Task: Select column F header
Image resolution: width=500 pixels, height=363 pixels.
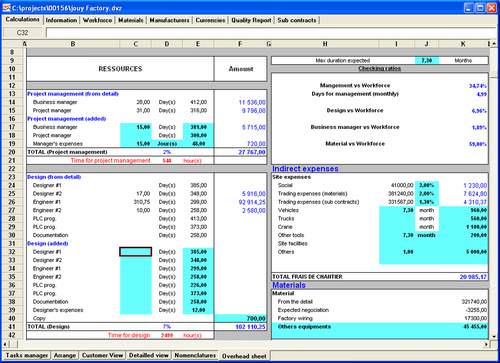Action: 240,44
